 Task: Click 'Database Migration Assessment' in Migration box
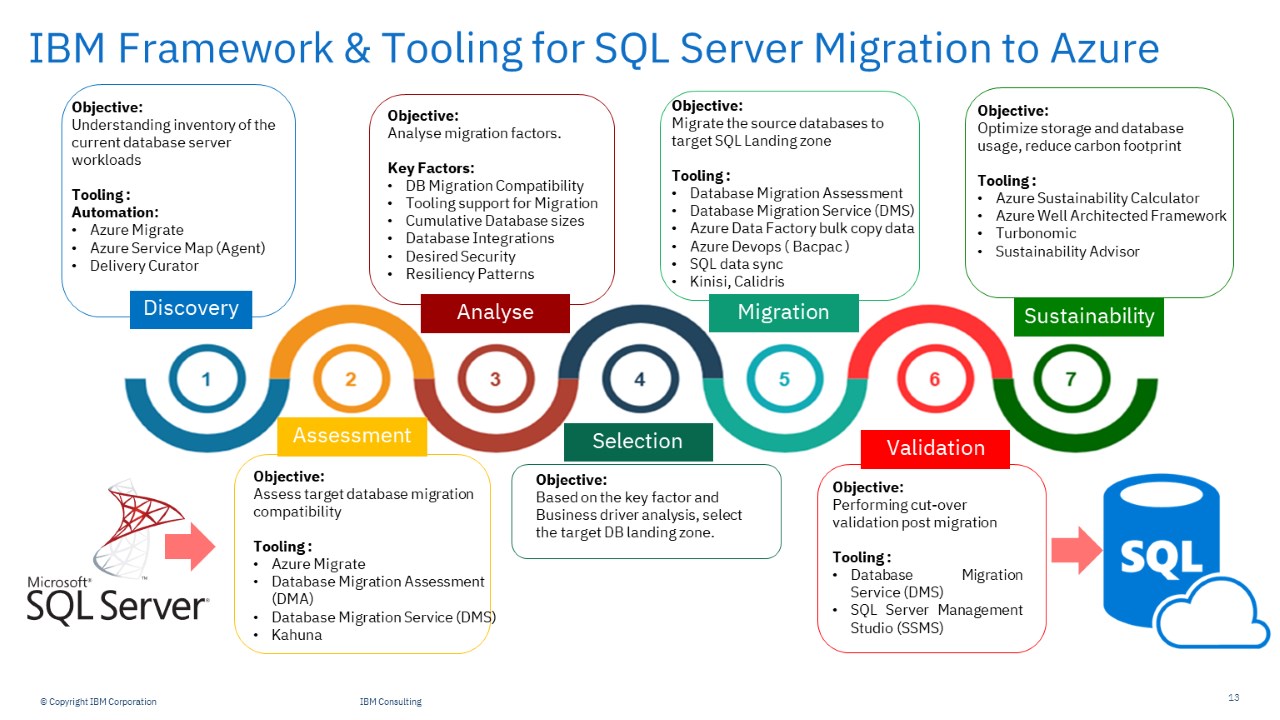pos(796,193)
